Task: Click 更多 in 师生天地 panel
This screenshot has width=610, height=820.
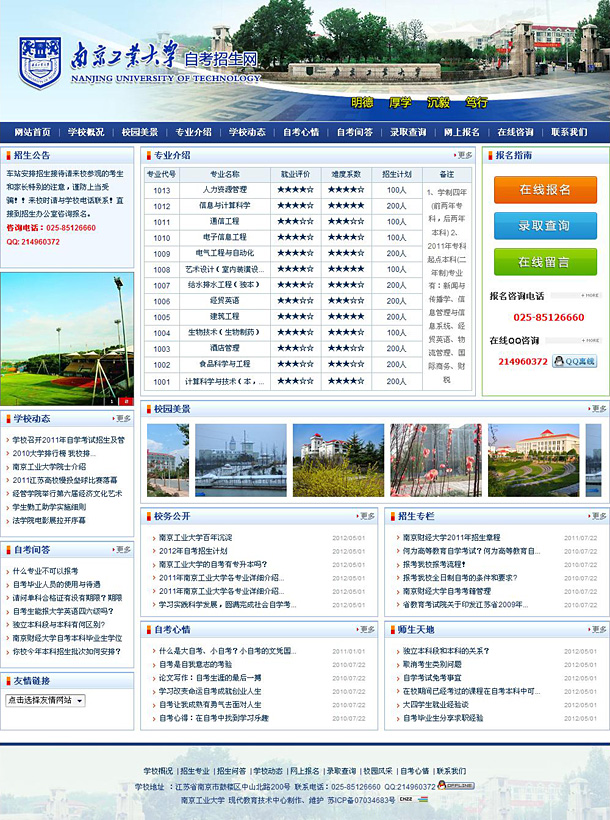Action: 597,630
